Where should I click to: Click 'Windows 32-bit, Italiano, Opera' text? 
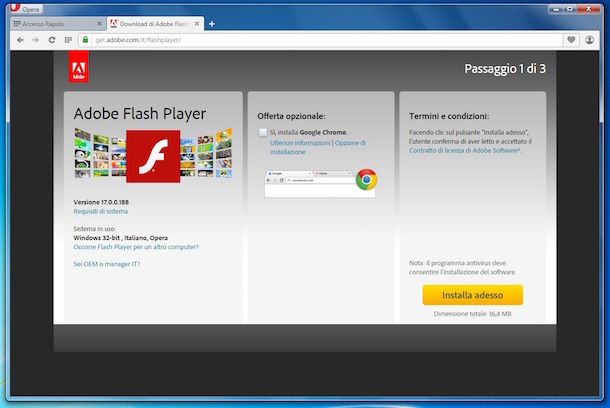(x=121, y=238)
